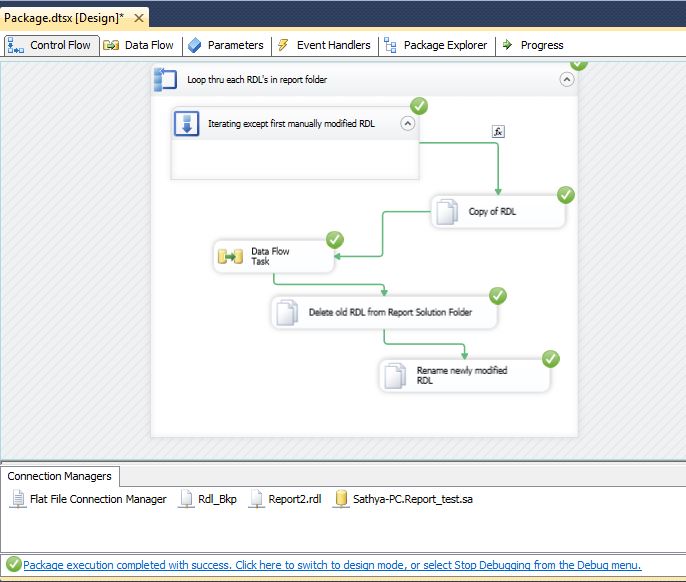Click success checkmark on Iterating container
The height and width of the screenshot is (582, 686).
[x=419, y=106]
